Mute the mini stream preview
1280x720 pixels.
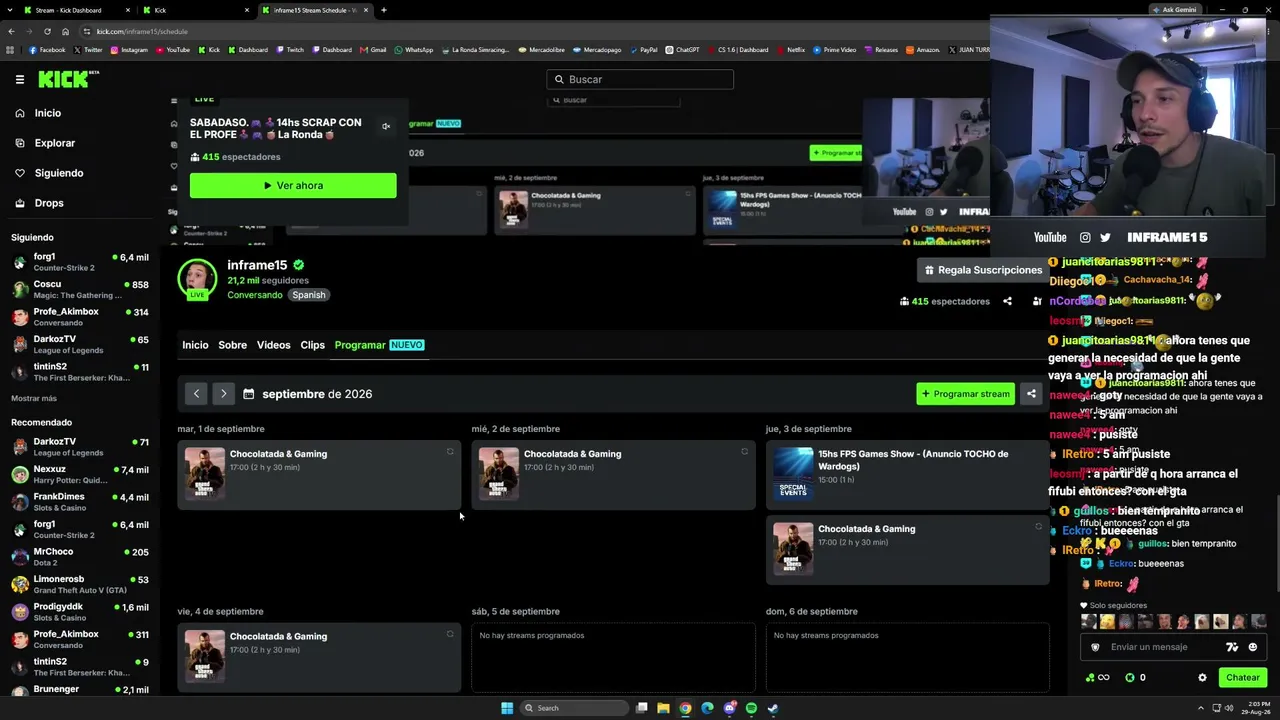tap(386, 126)
